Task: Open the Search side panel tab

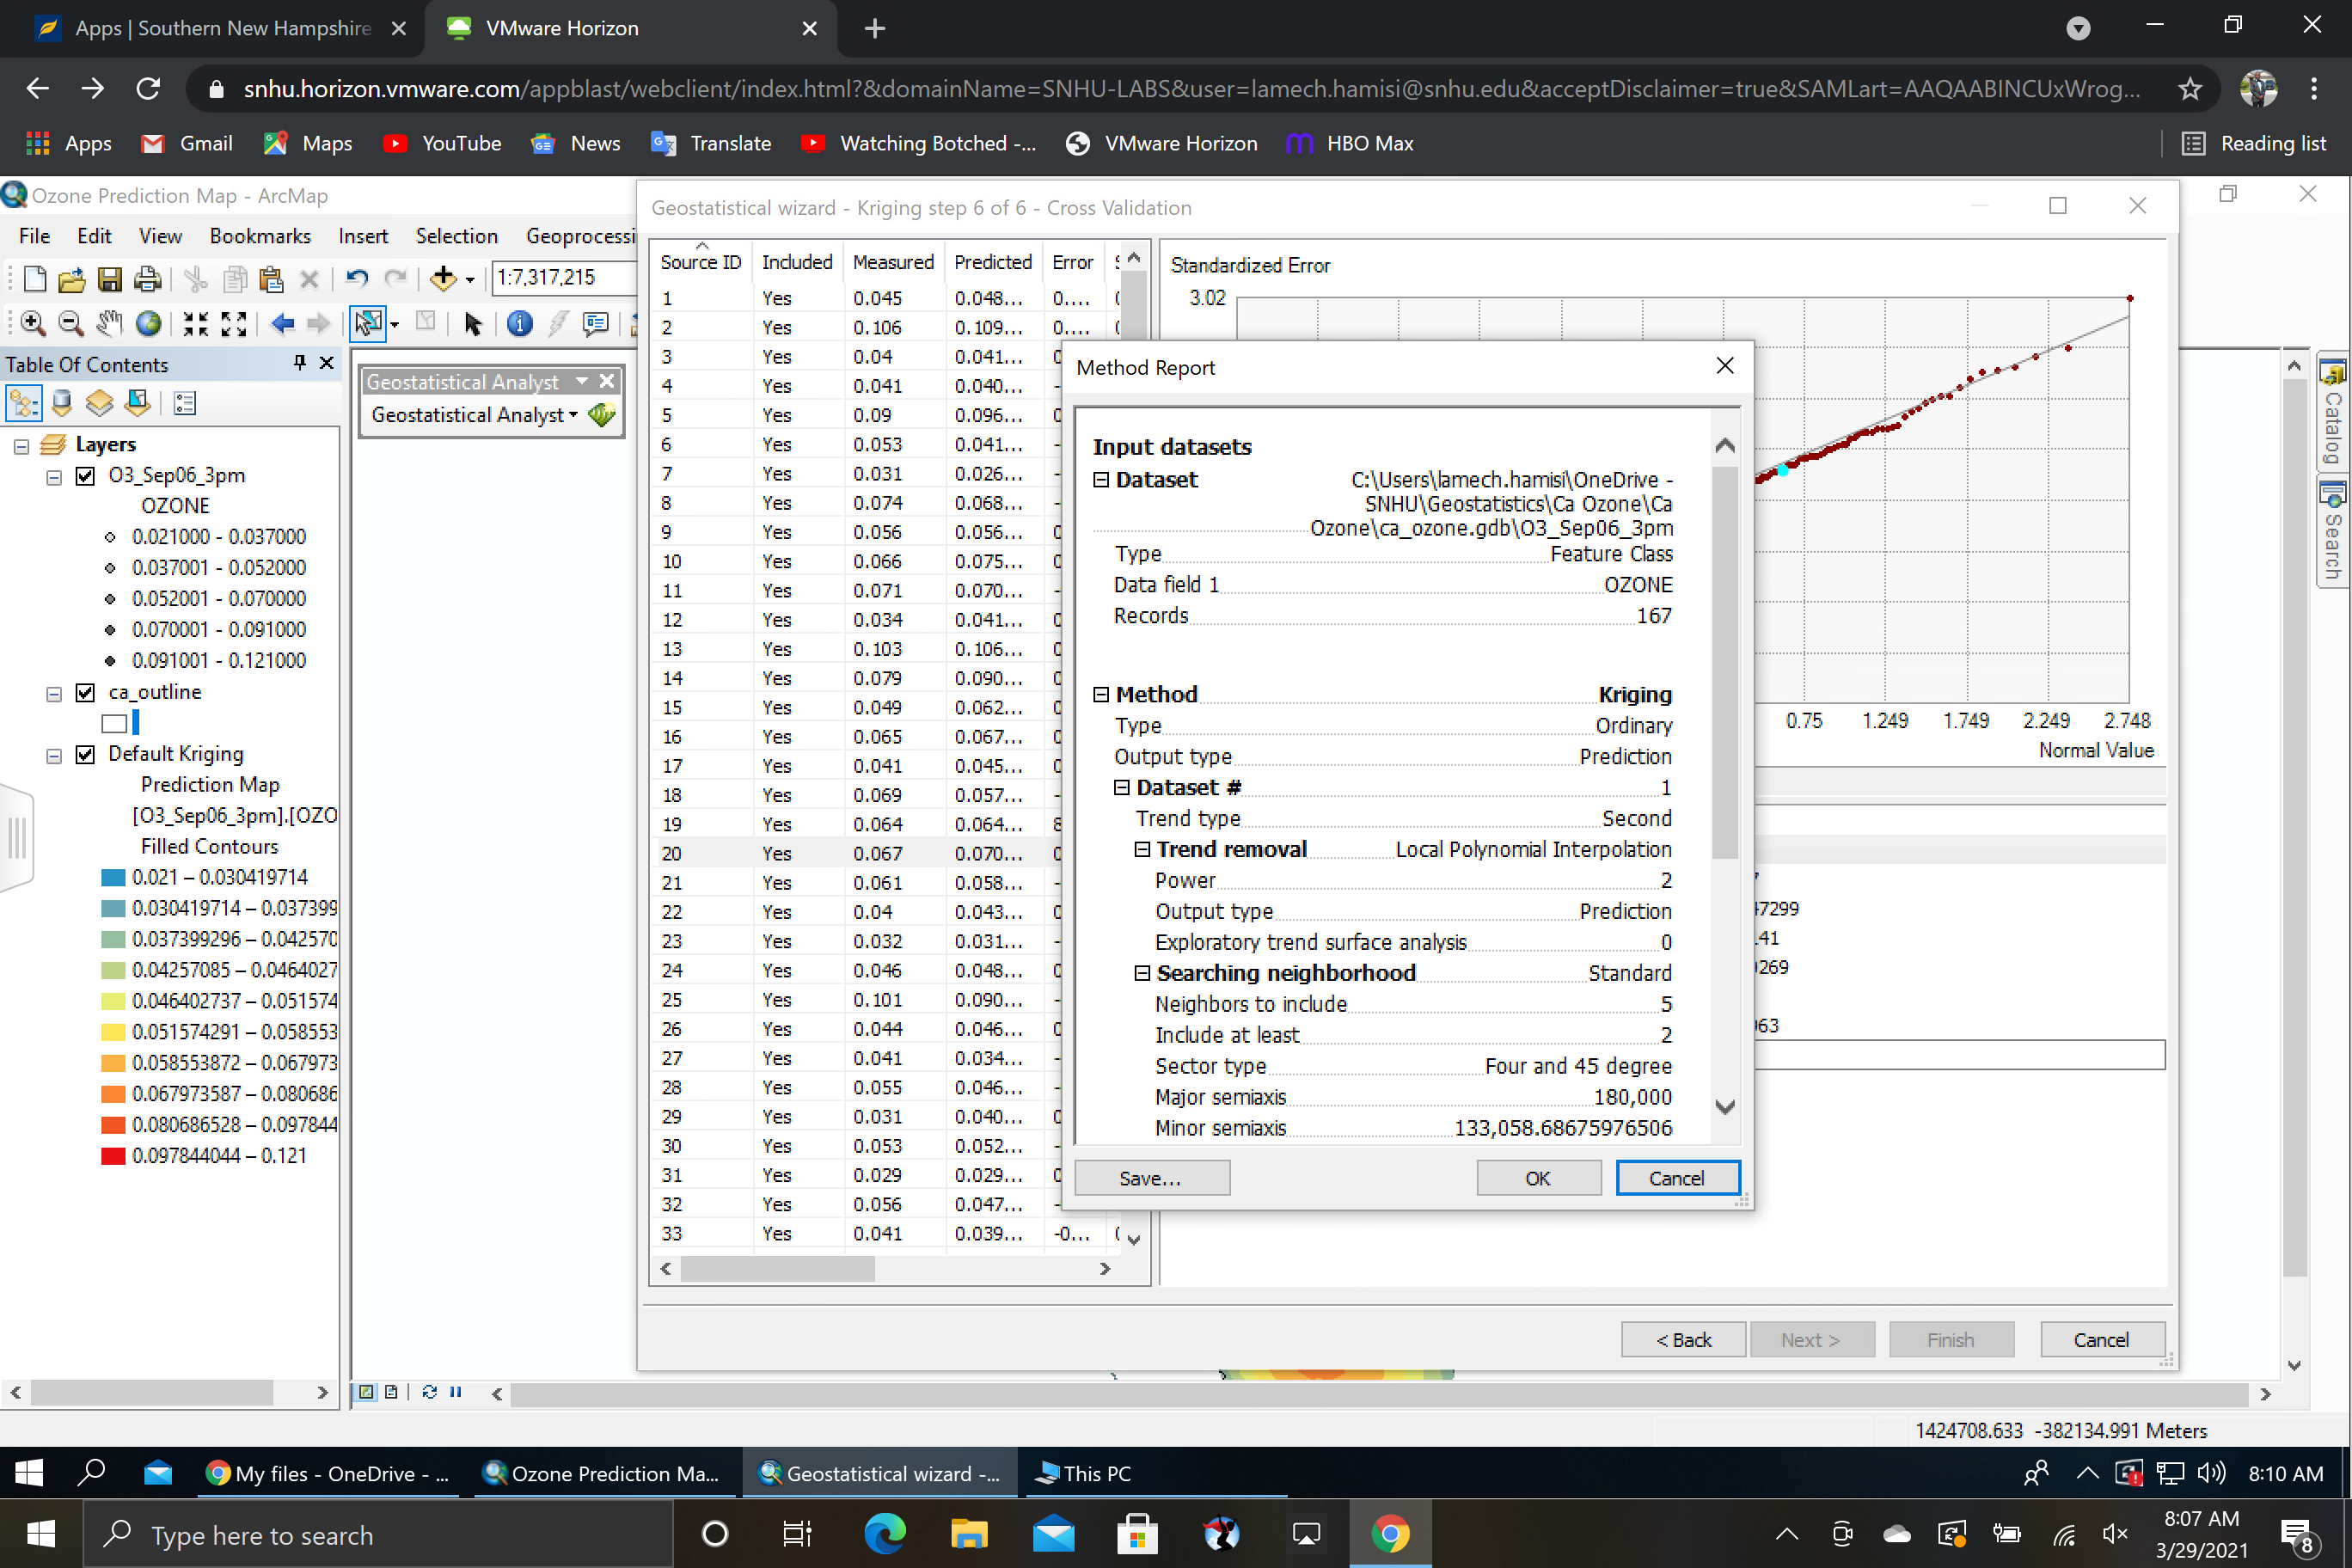Action: (2333, 532)
